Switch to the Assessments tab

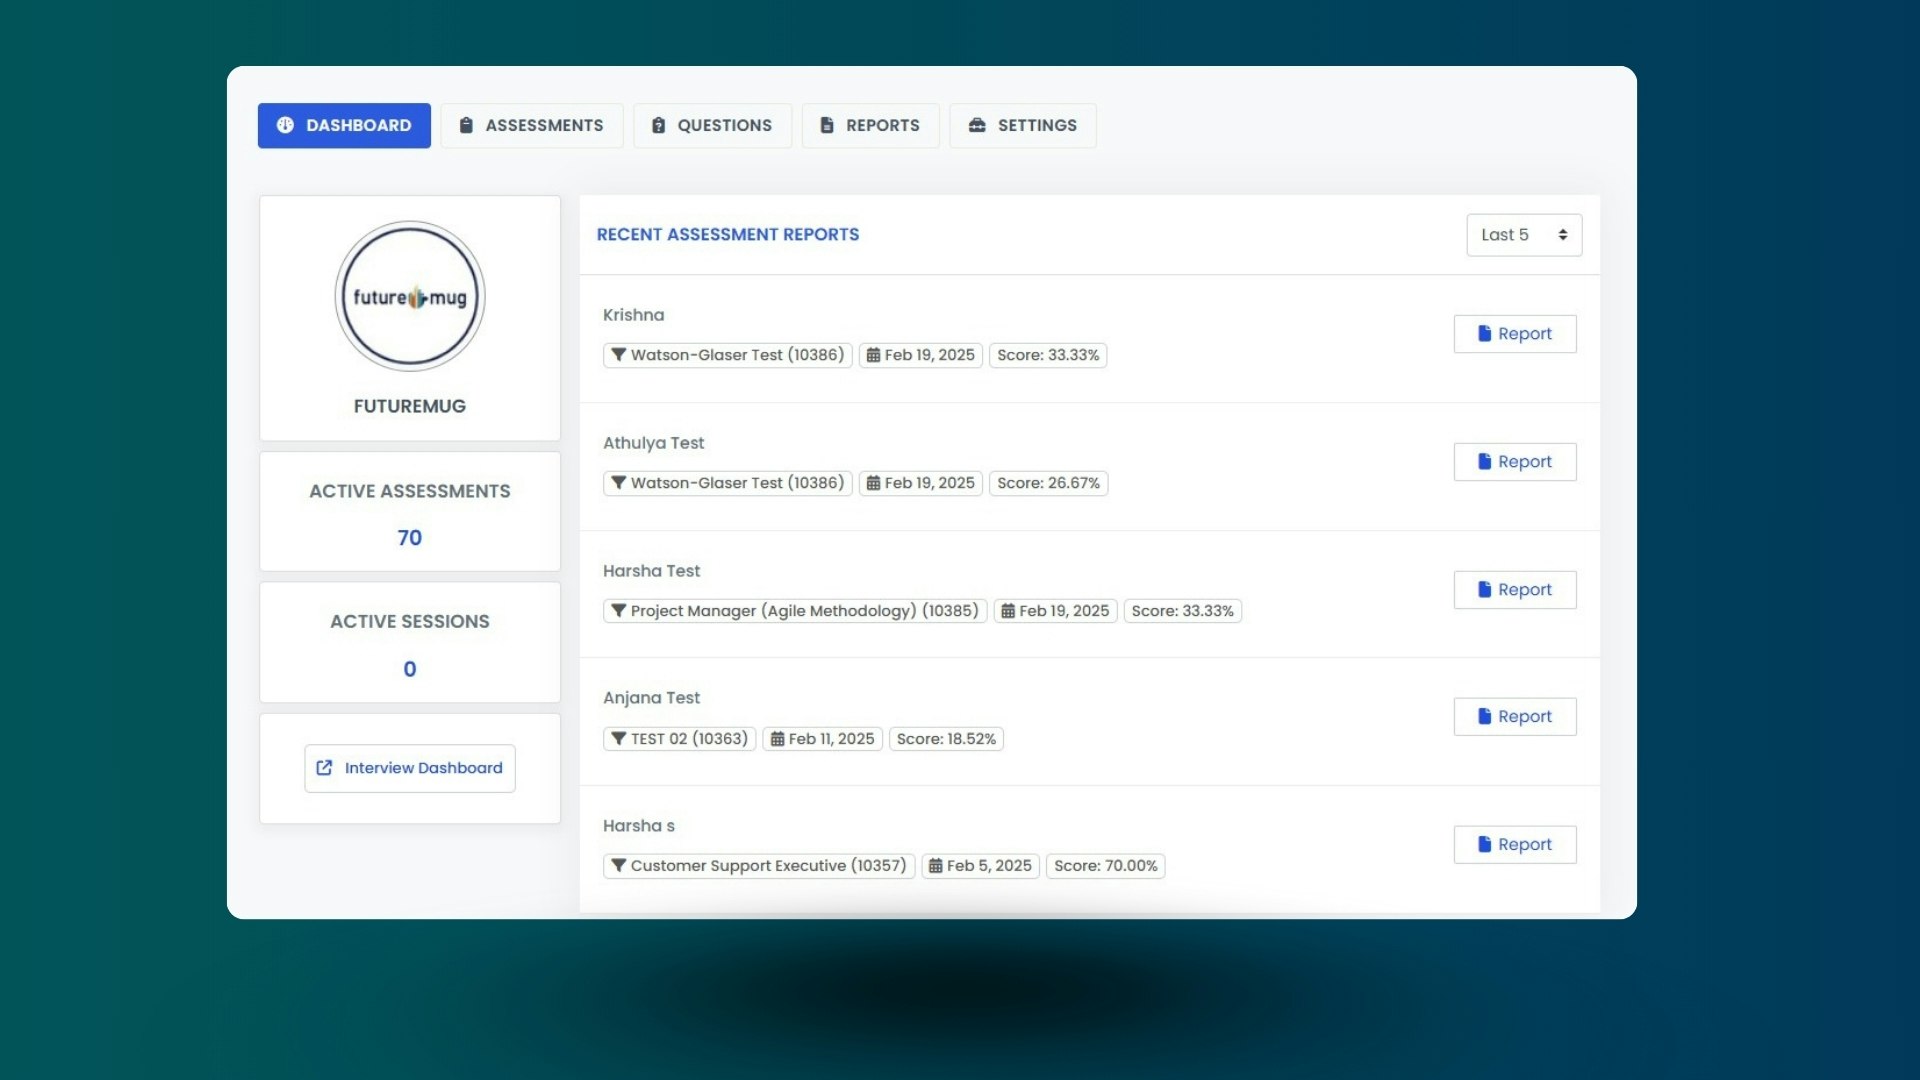point(531,125)
